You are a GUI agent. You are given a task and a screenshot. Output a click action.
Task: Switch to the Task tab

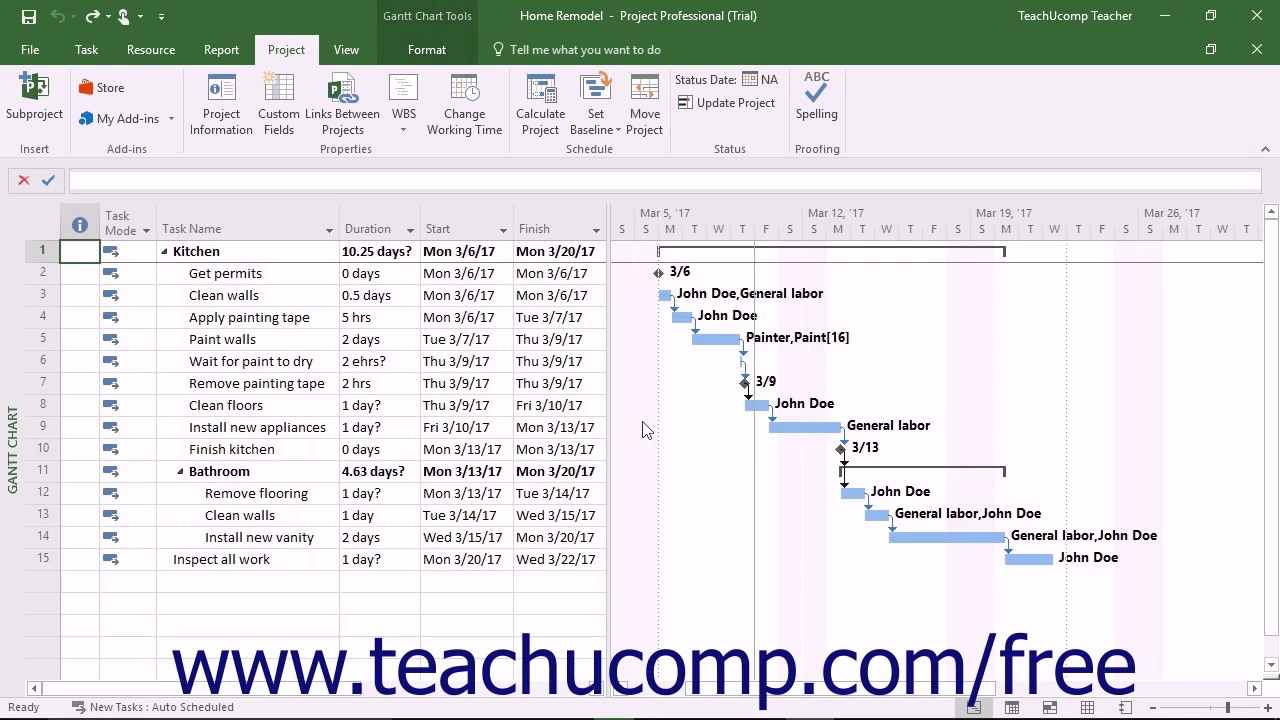86,50
